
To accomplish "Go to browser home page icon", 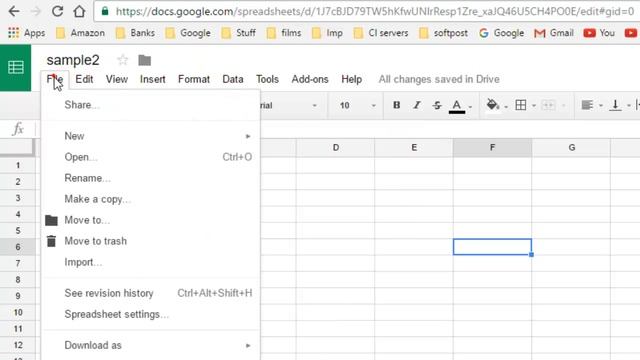I will (79, 11).
